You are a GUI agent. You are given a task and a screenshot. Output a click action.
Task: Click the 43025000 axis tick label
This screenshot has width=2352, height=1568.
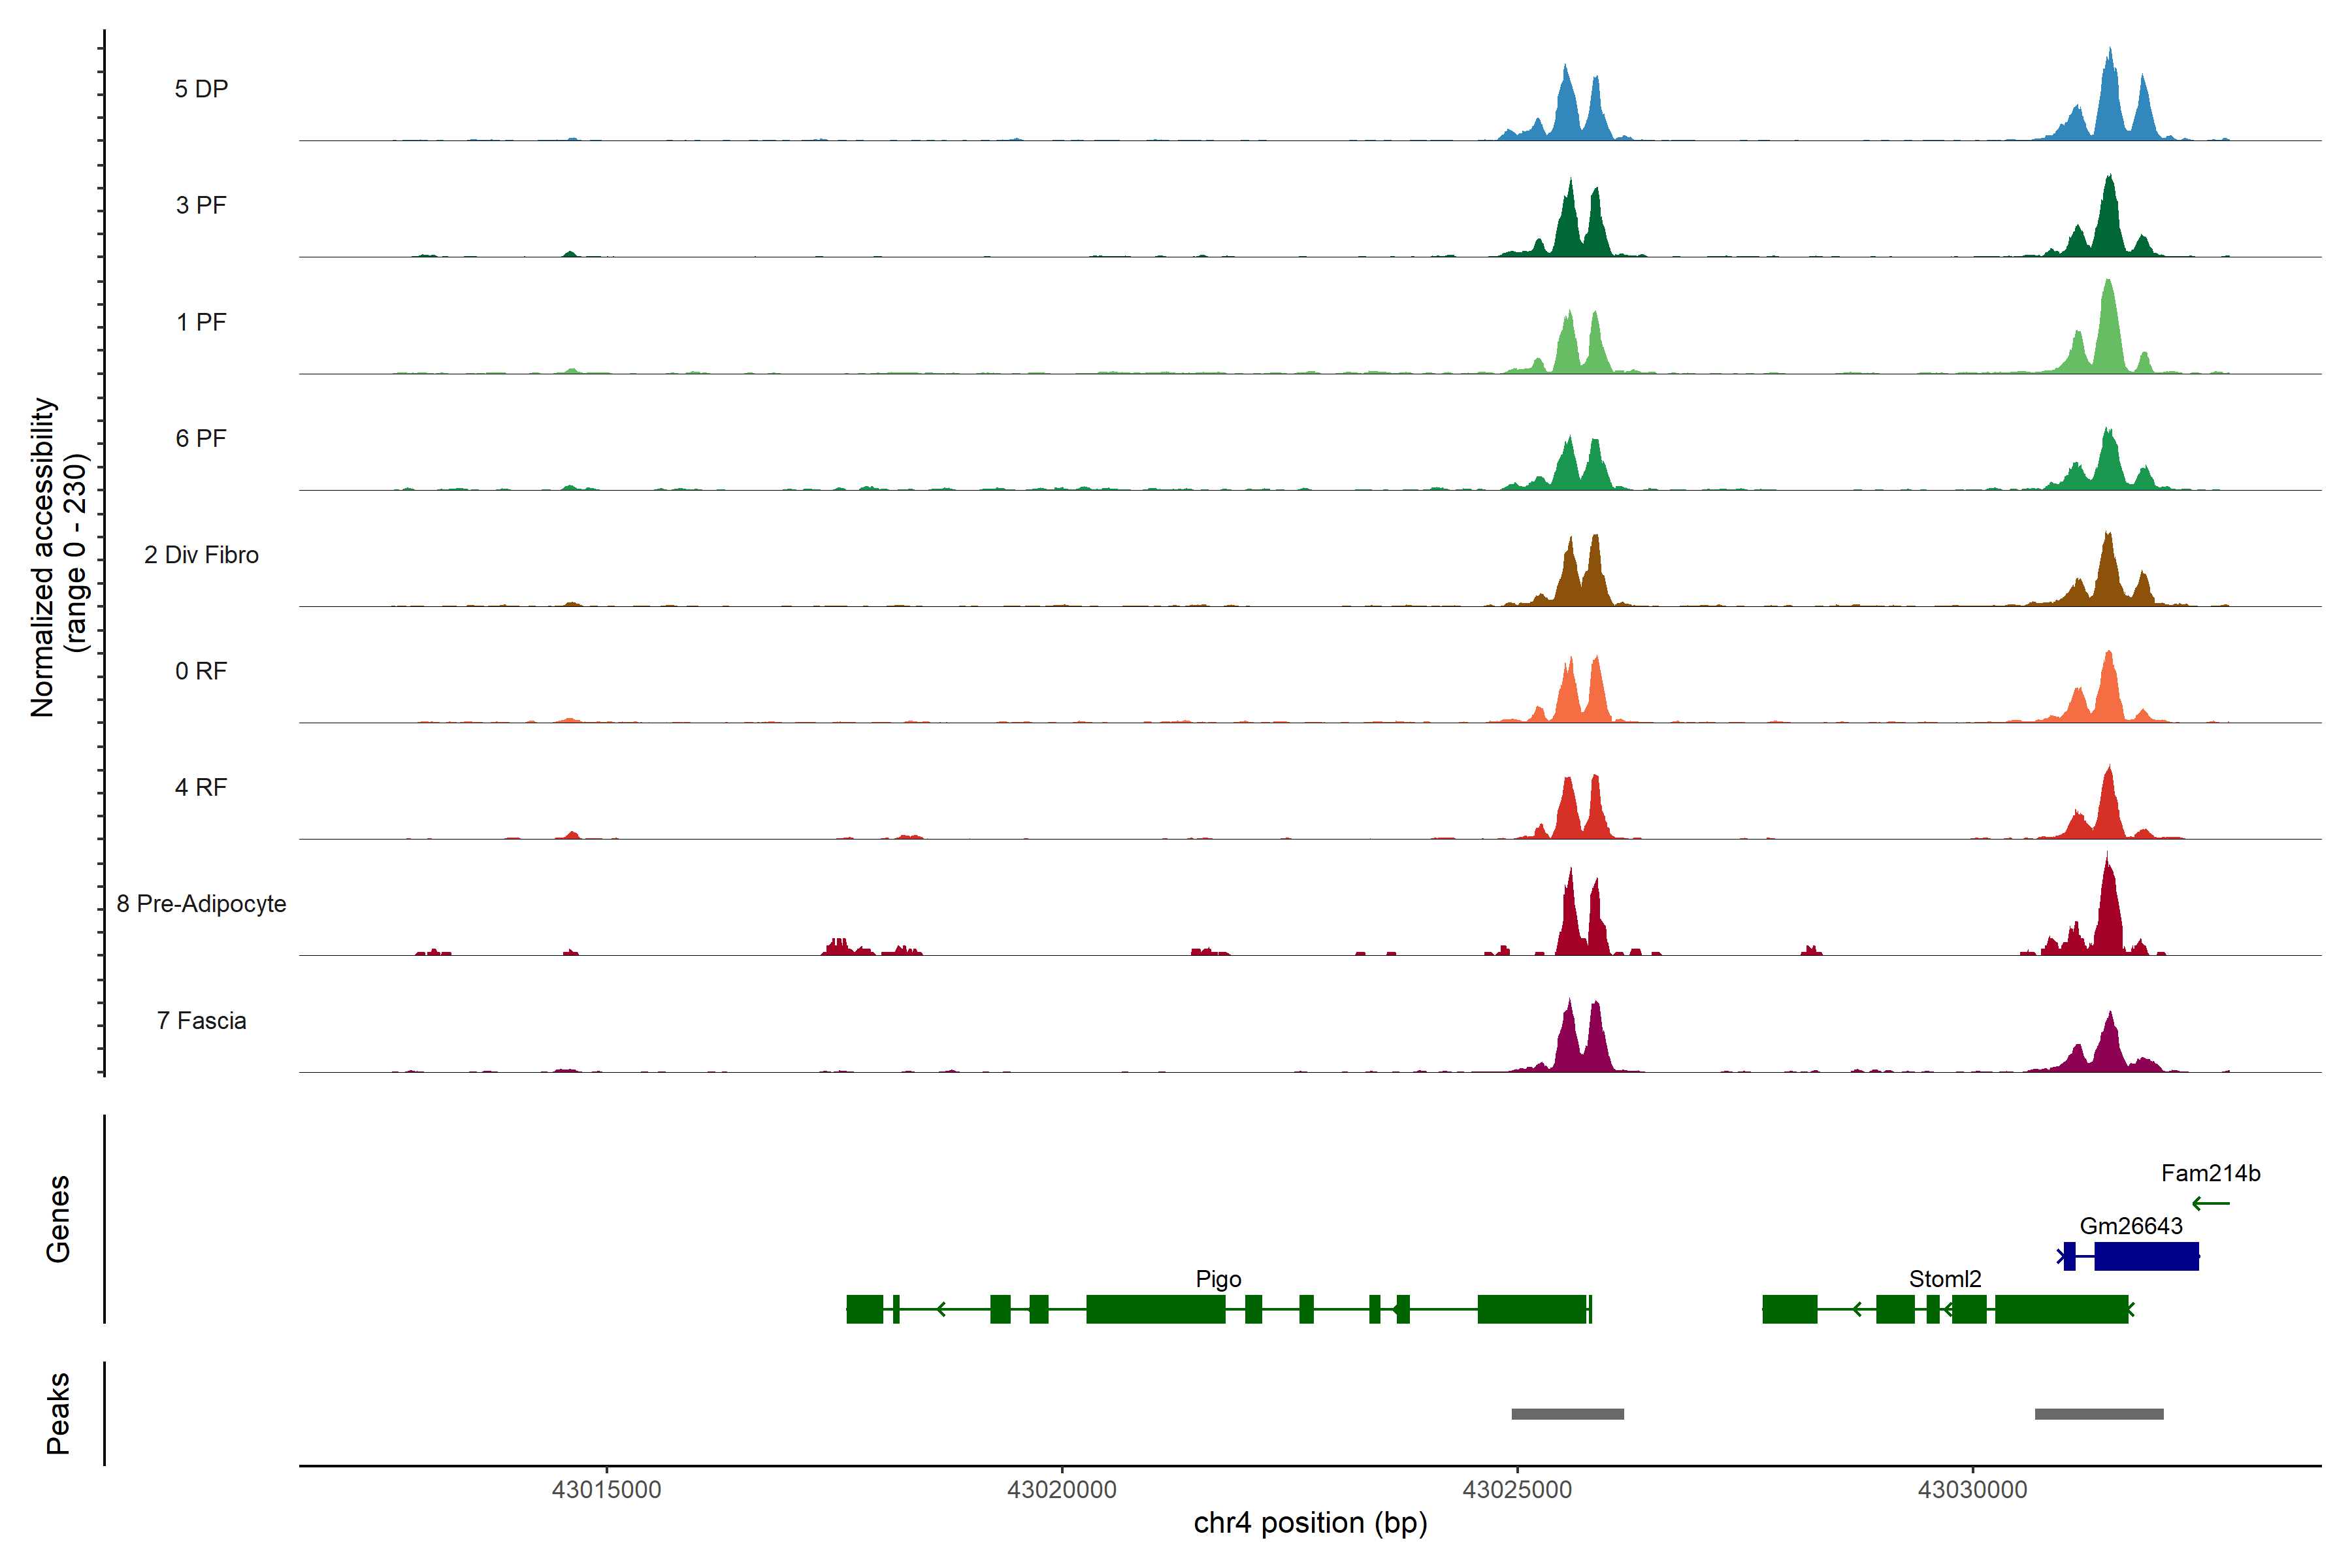coord(1517,1489)
